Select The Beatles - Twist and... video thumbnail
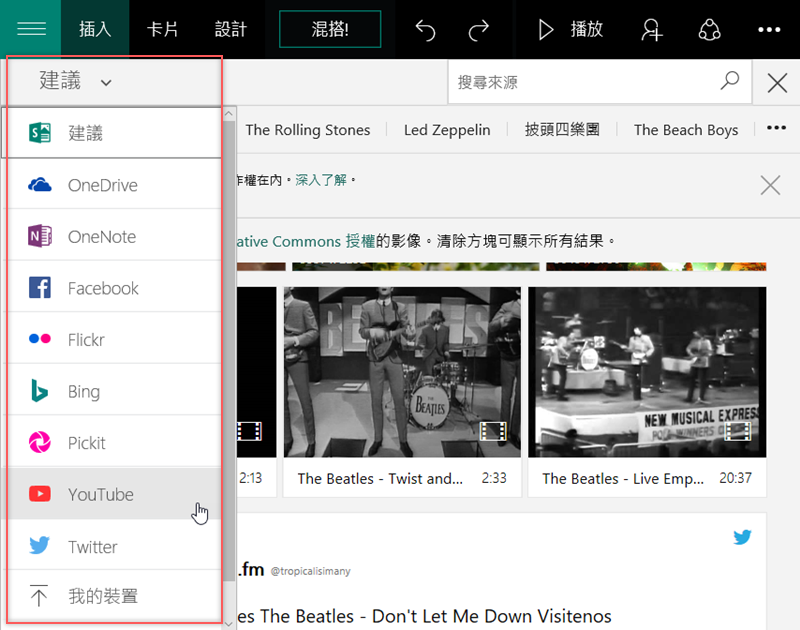 401,372
